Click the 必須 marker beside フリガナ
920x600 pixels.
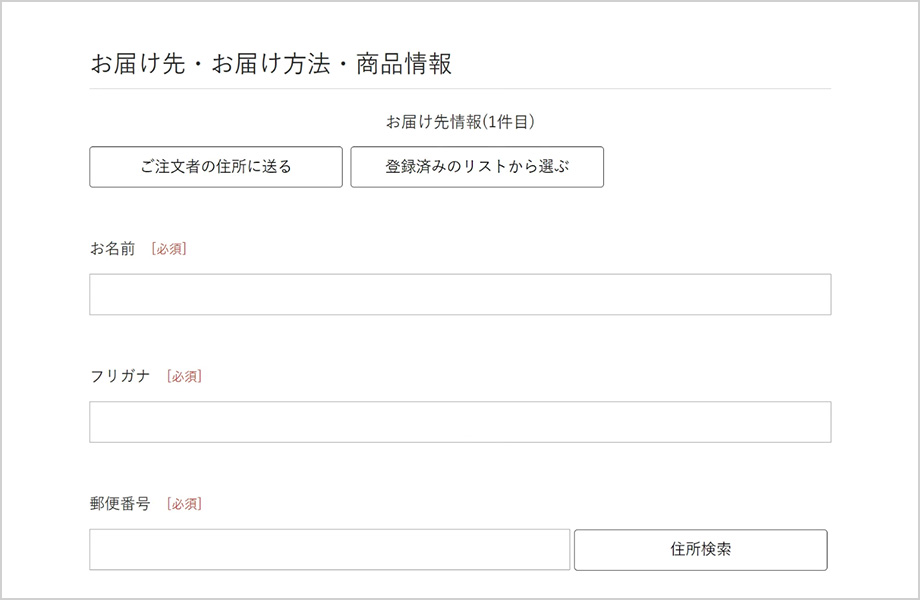tap(184, 376)
